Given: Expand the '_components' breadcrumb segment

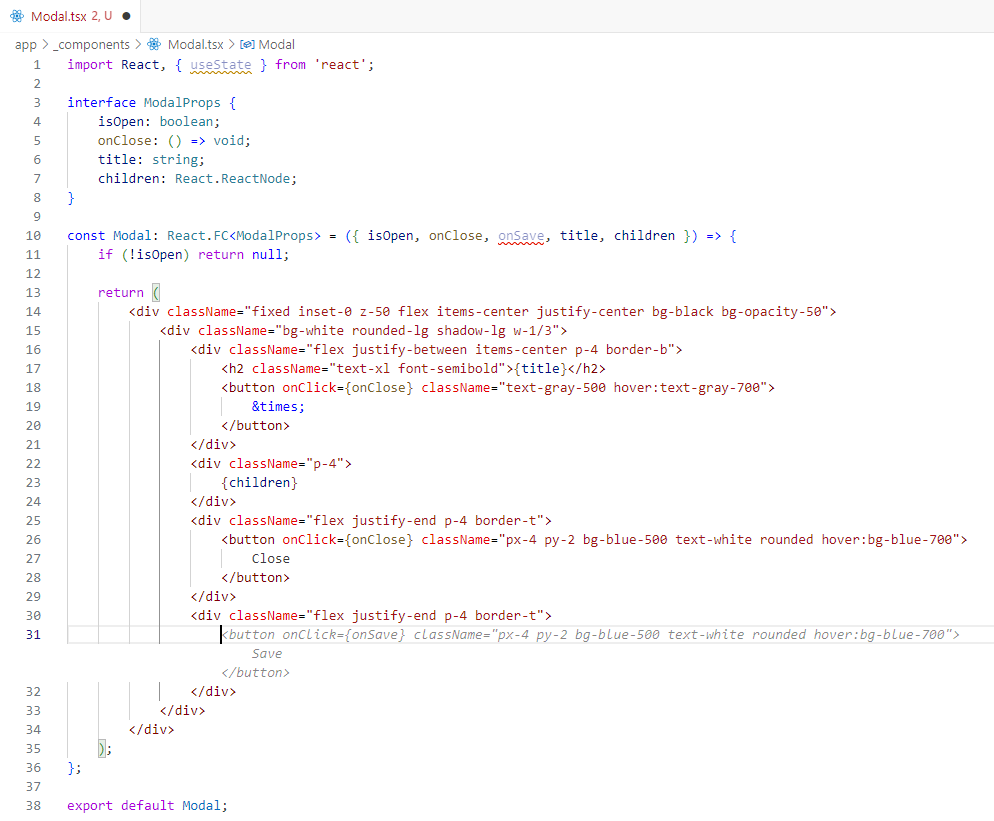Looking at the screenshot, I should click(x=92, y=44).
